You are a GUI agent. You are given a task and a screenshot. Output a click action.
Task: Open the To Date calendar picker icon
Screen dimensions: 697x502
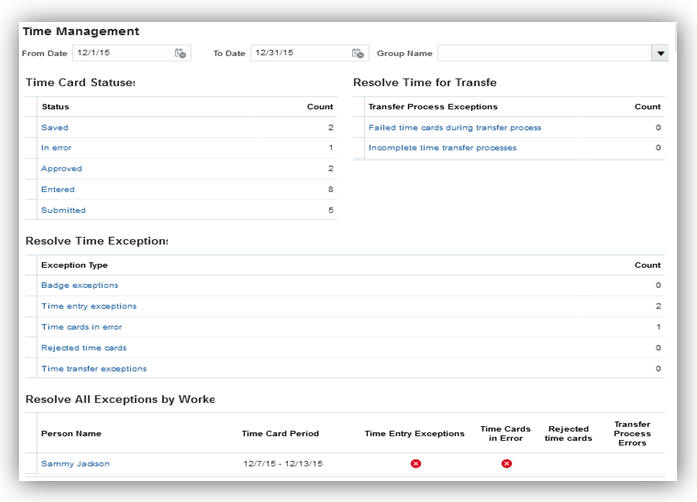tap(358, 53)
